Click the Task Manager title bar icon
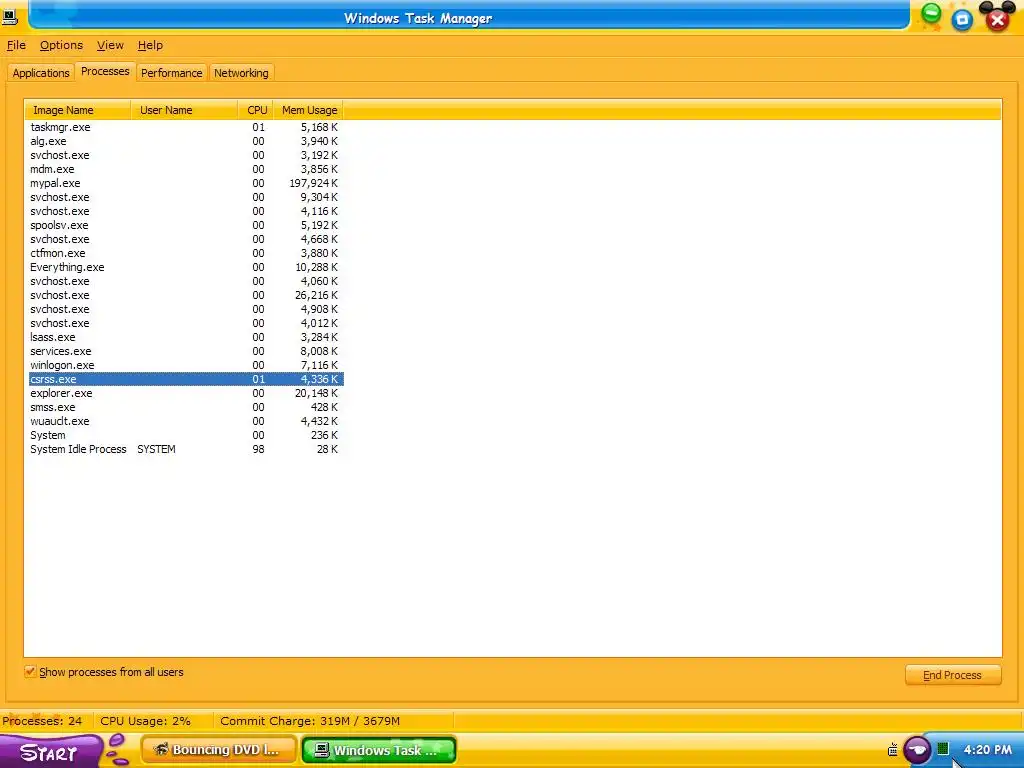Image resolution: width=1024 pixels, height=768 pixels. coord(9,17)
